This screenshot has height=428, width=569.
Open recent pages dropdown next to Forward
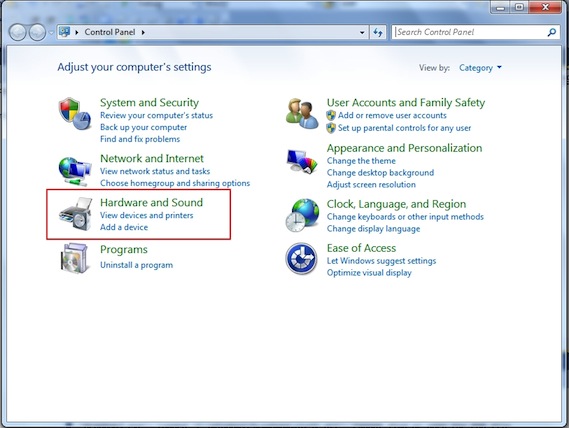point(51,32)
